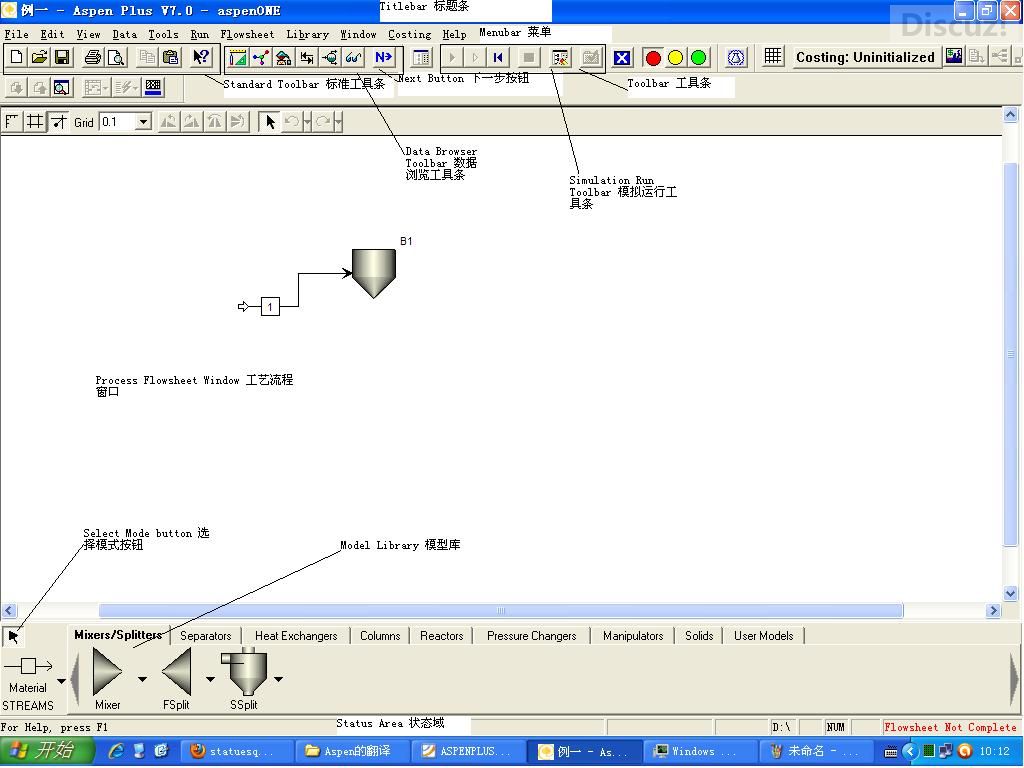This screenshot has width=1024, height=768.
Task: Expand the Mixer model icon dropdown arrow
Action: coord(142,679)
